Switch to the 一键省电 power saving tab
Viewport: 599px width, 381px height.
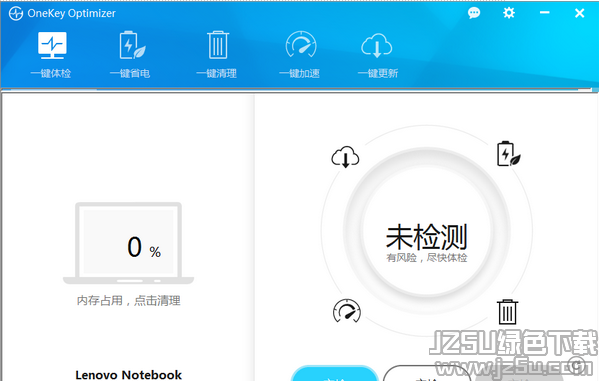[x=130, y=55]
